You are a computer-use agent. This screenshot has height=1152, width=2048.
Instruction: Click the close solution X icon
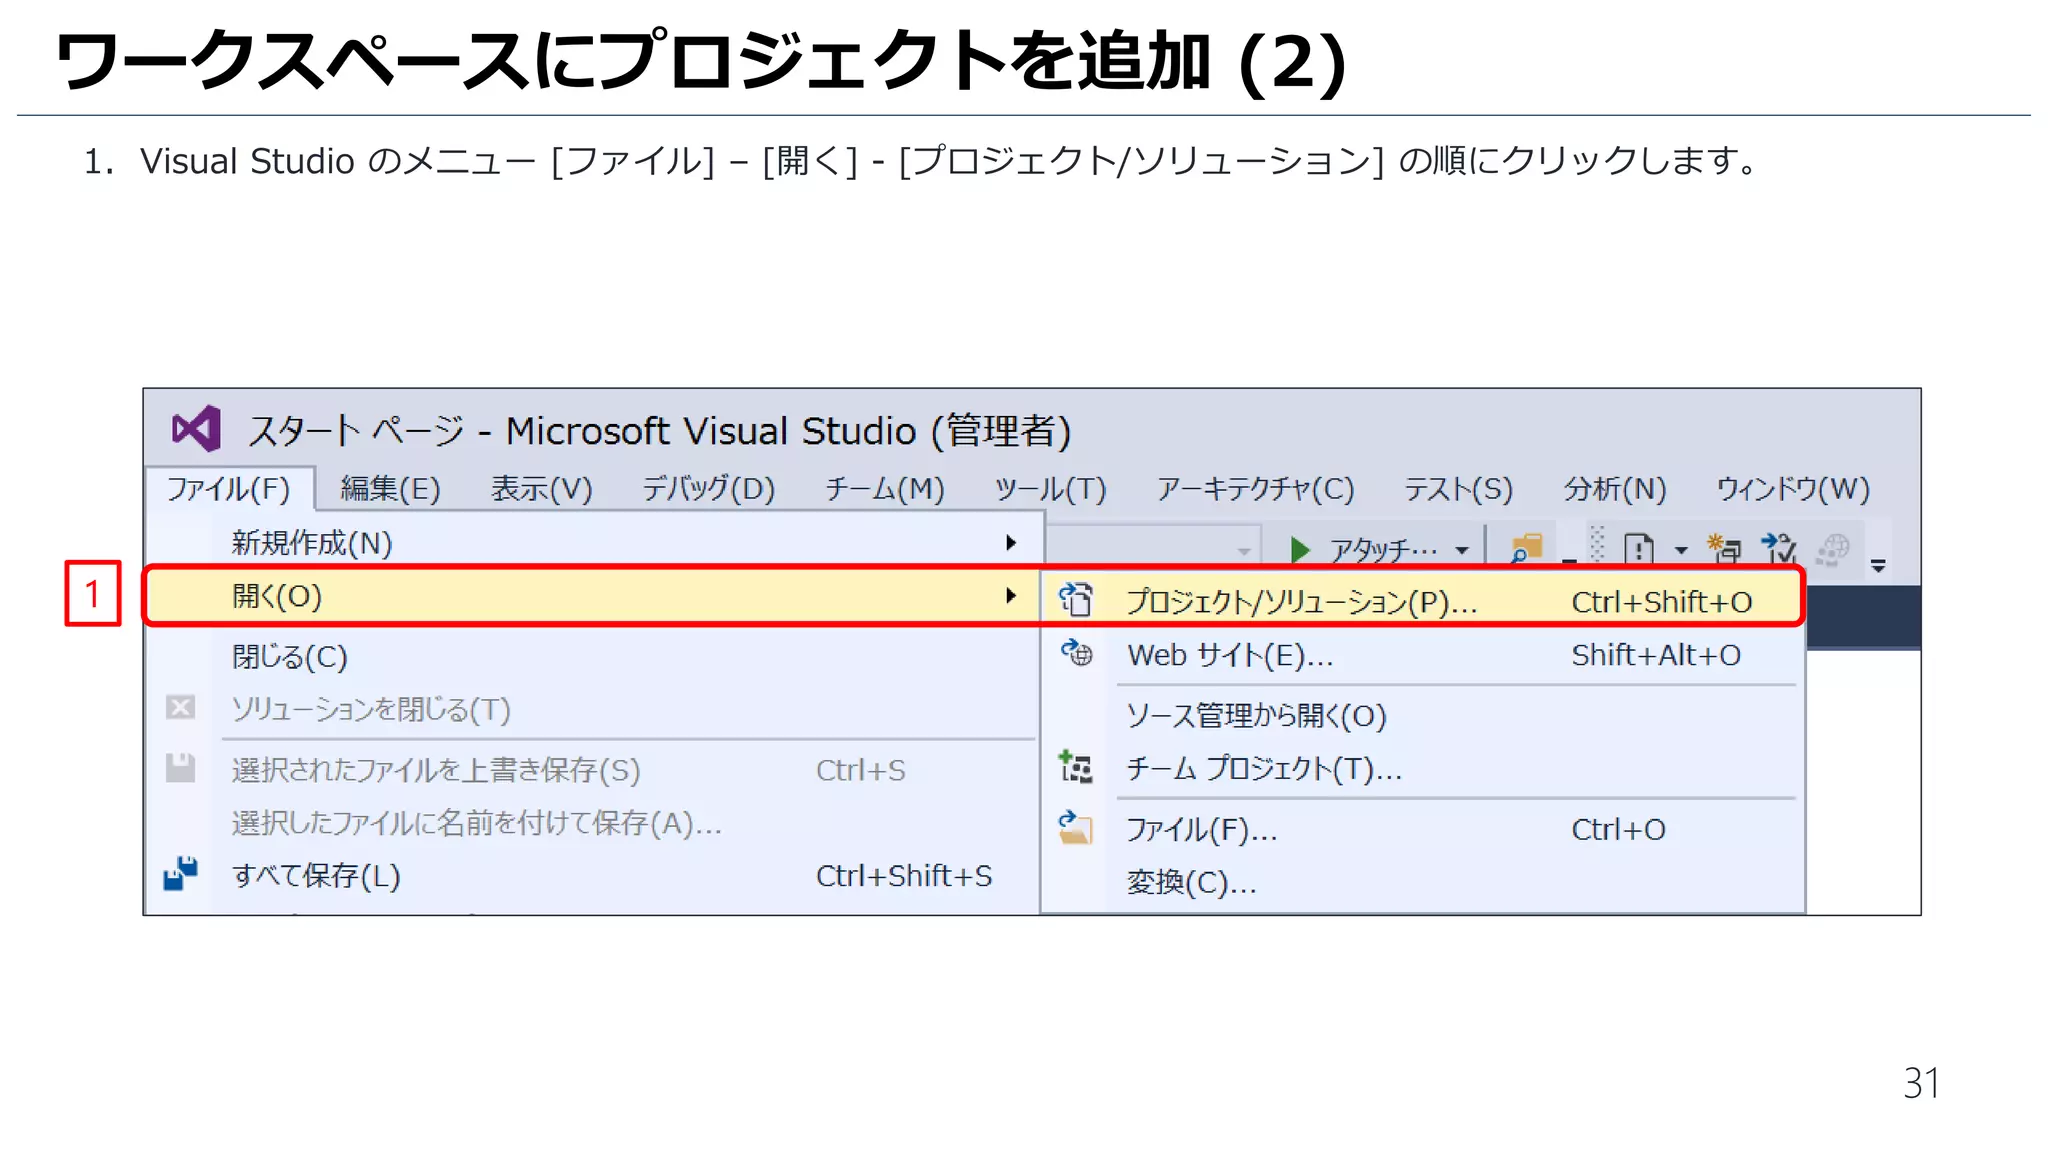pos(180,708)
